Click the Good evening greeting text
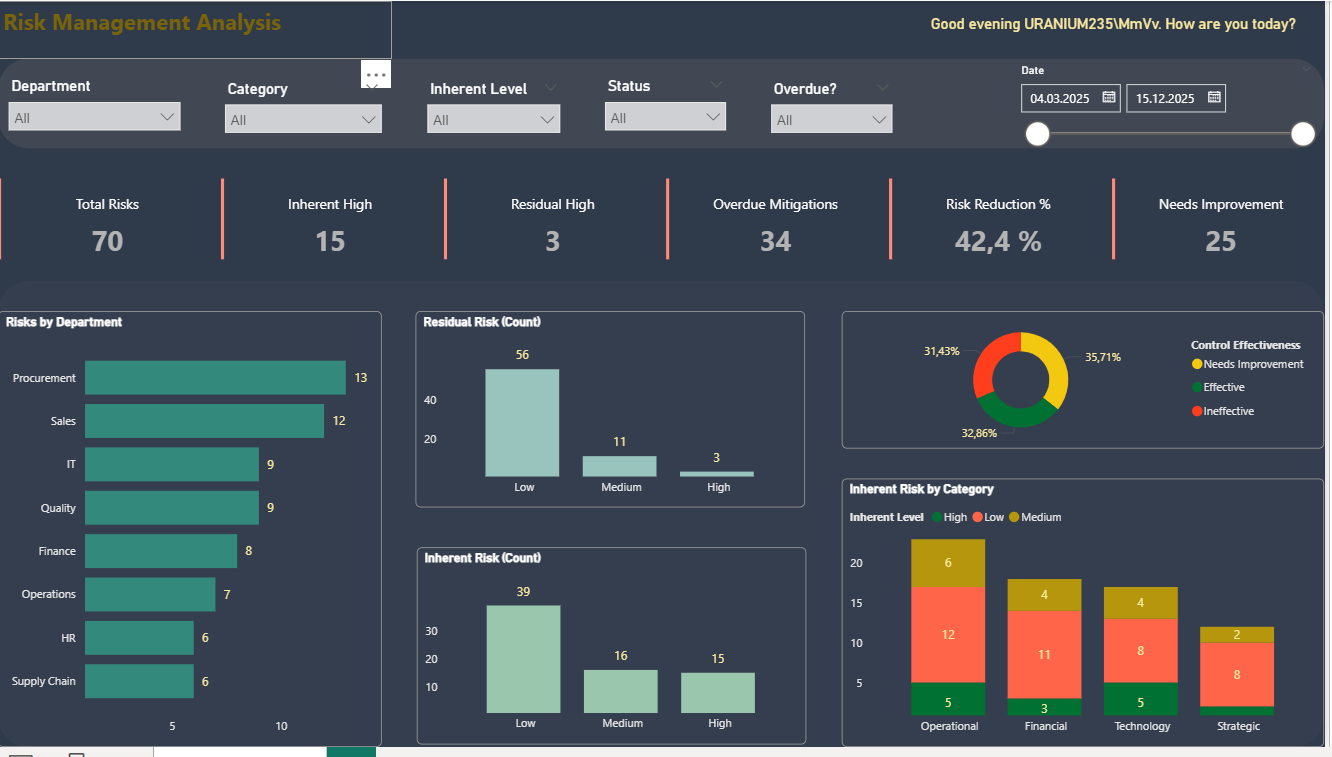 pos(1113,24)
